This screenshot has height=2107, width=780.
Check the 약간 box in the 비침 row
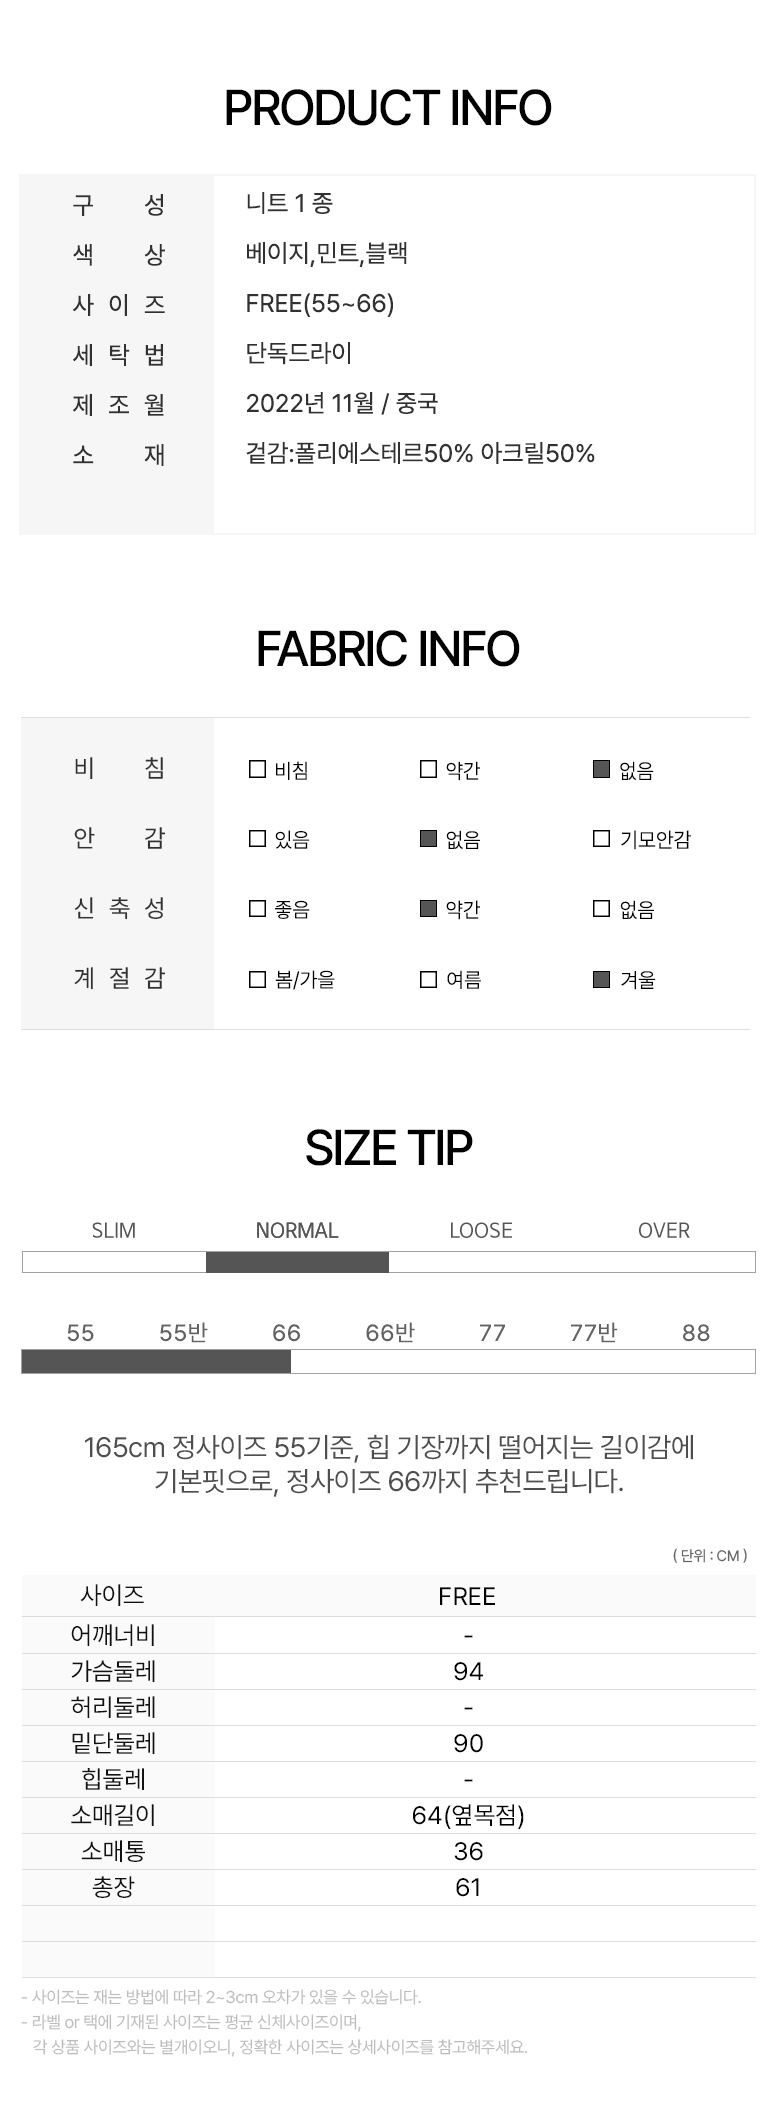tap(428, 769)
